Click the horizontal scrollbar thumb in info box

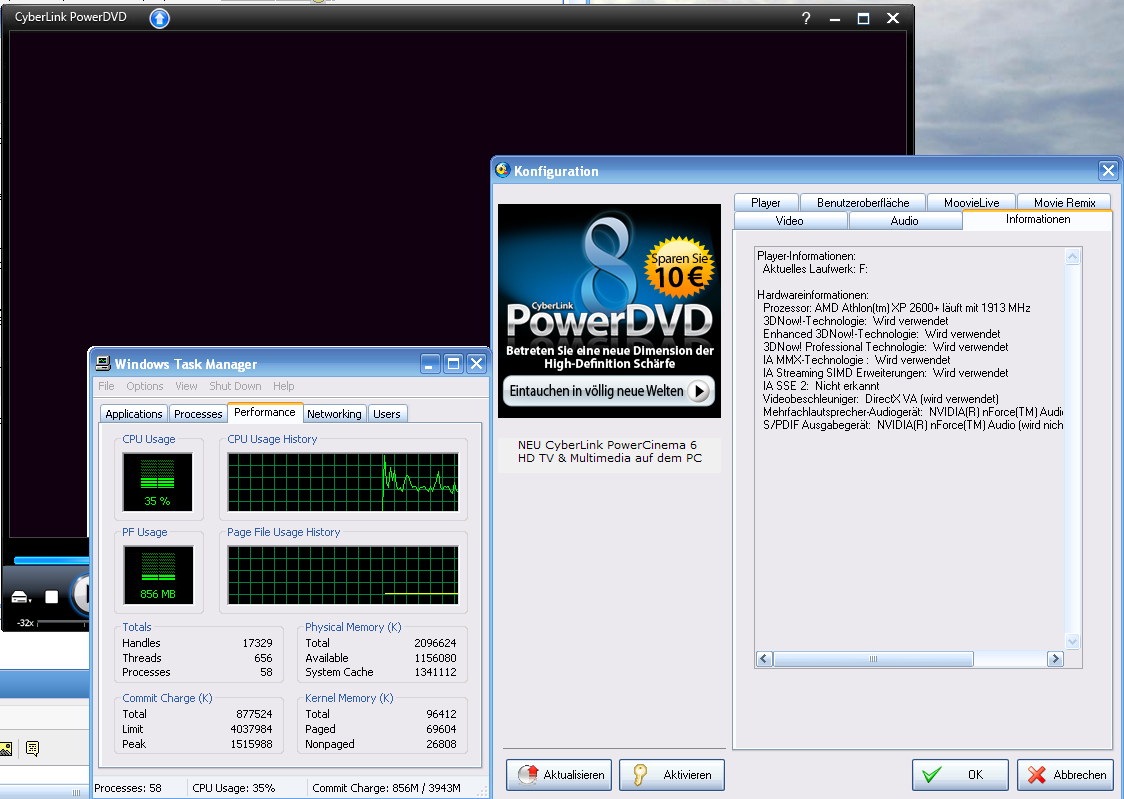pyautogui.click(x=873, y=659)
